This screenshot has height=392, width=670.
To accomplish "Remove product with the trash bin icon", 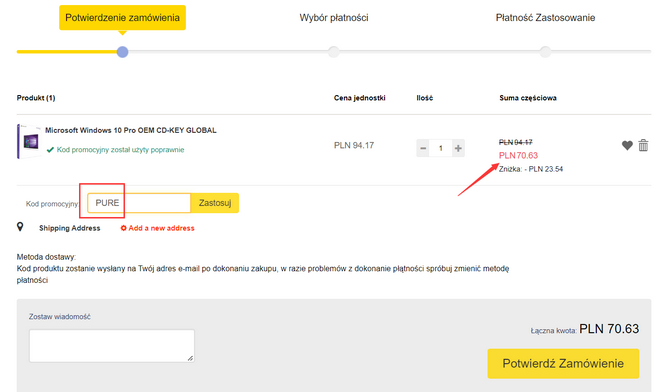I will pos(643,145).
